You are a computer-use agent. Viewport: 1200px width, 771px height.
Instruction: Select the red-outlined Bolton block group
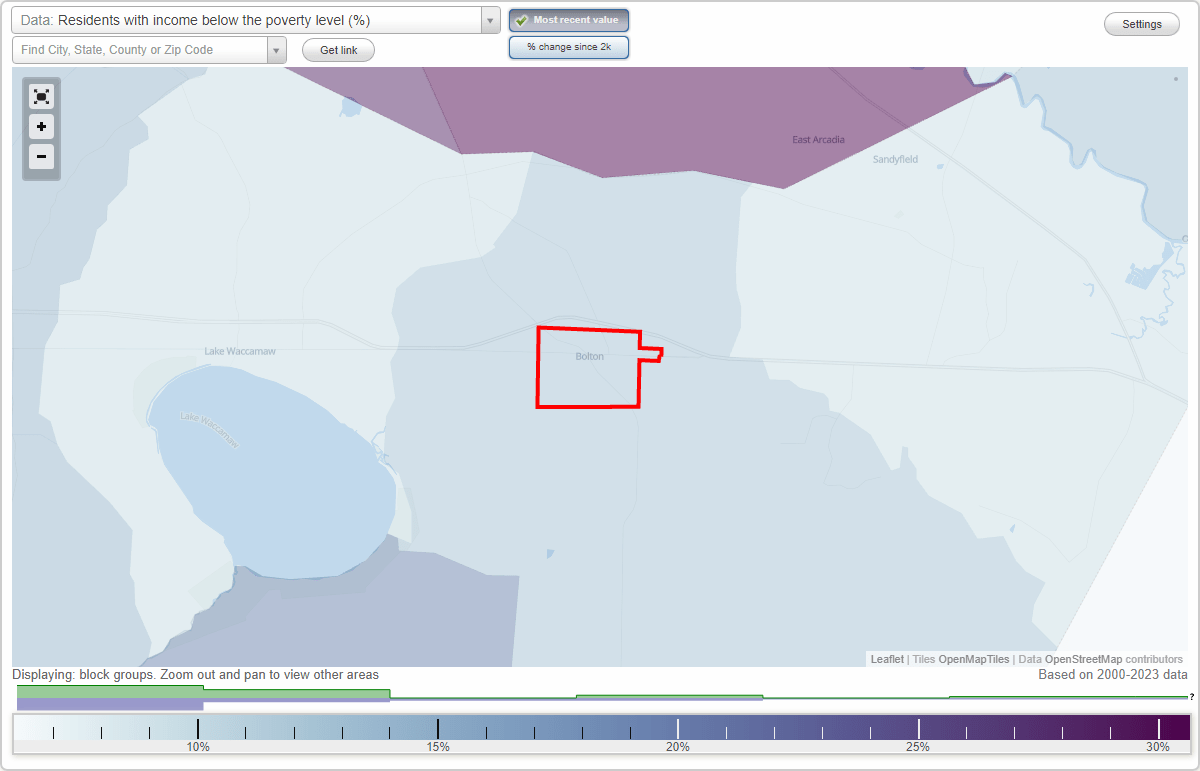click(588, 368)
